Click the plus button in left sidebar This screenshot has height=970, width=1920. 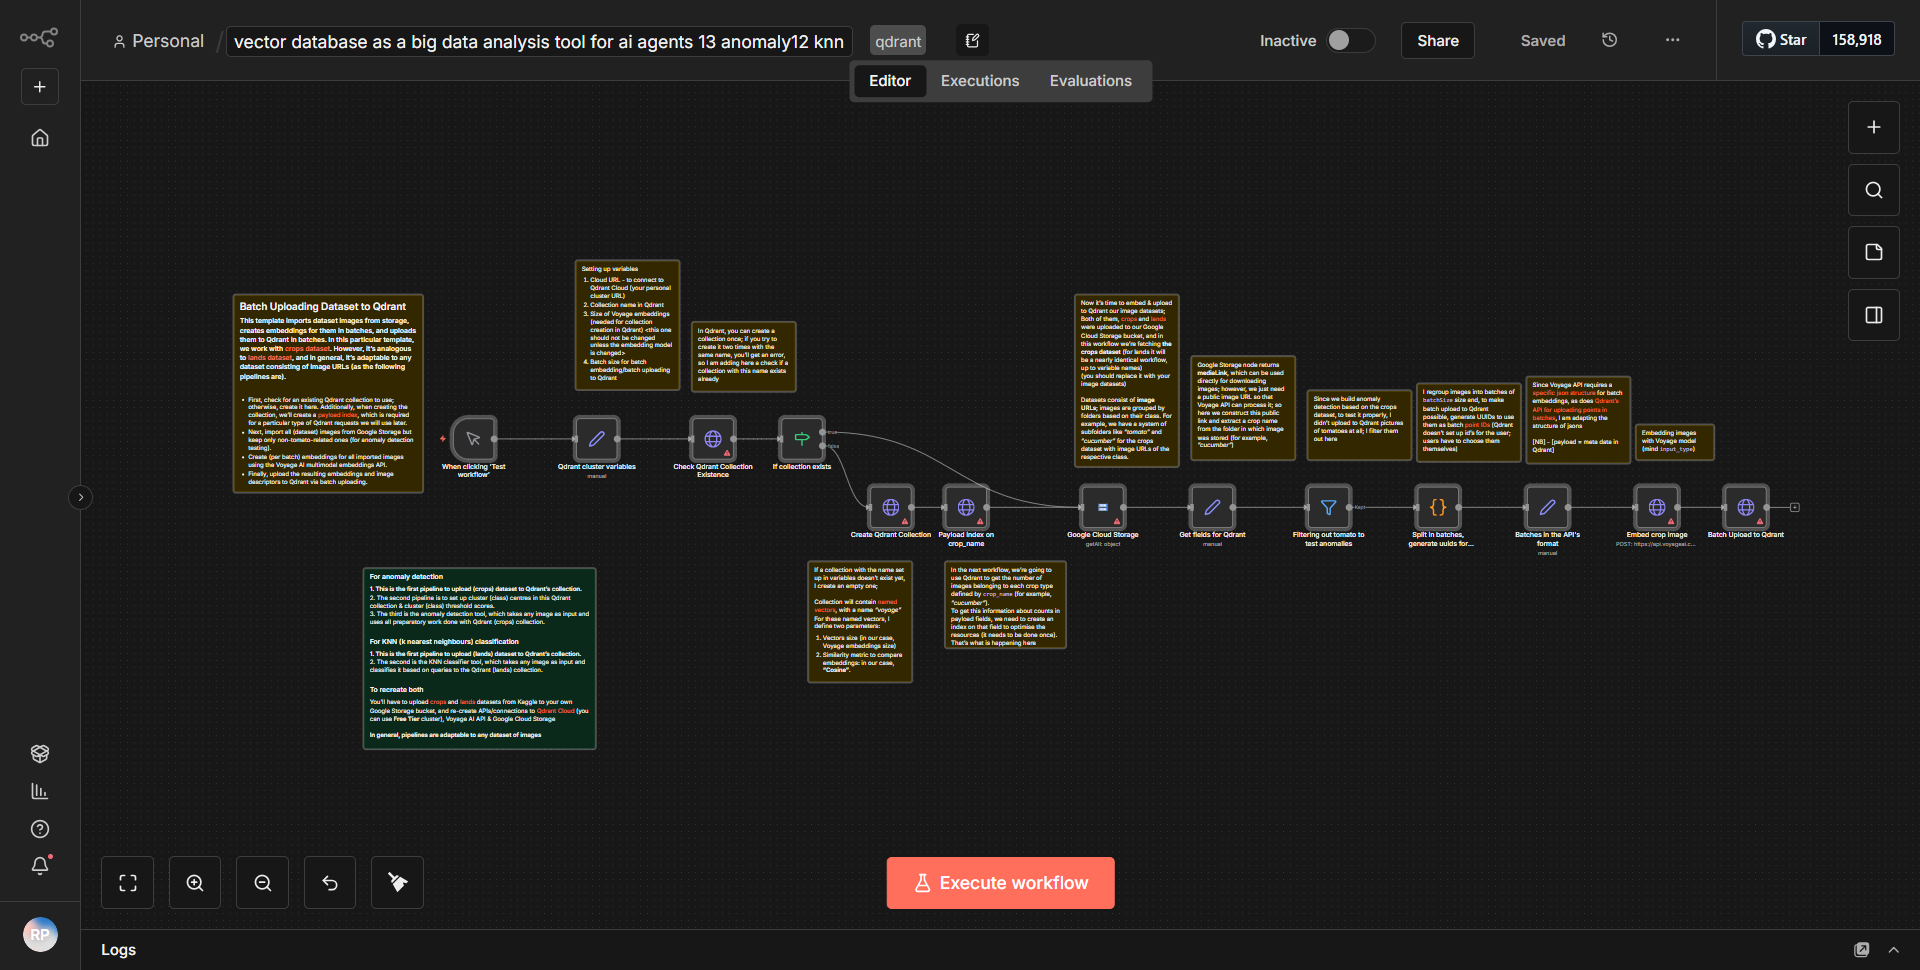40,87
